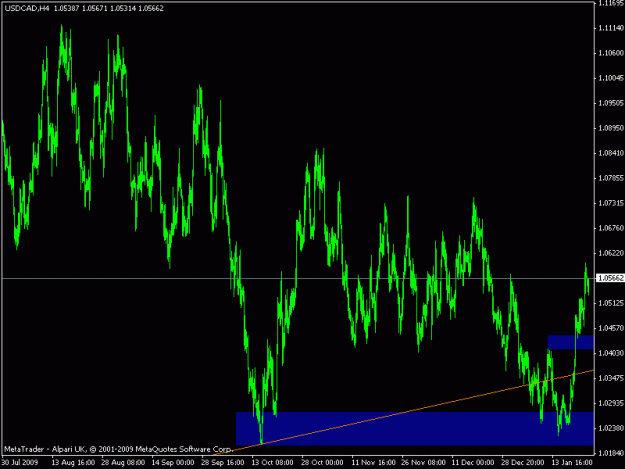Click the 14 Sep 00:00 time label
The width and height of the screenshot is (625, 469).
coord(173,463)
